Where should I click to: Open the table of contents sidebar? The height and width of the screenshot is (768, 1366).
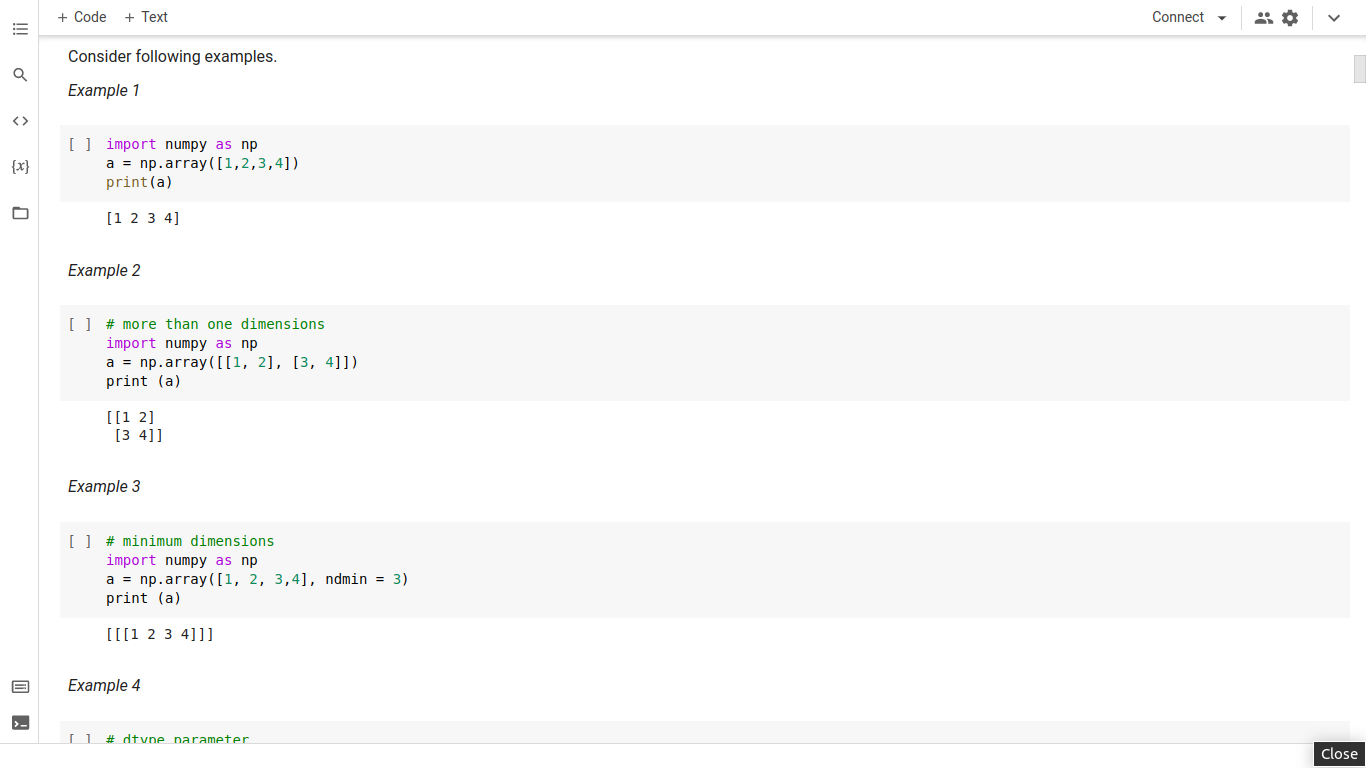[x=20, y=29]
